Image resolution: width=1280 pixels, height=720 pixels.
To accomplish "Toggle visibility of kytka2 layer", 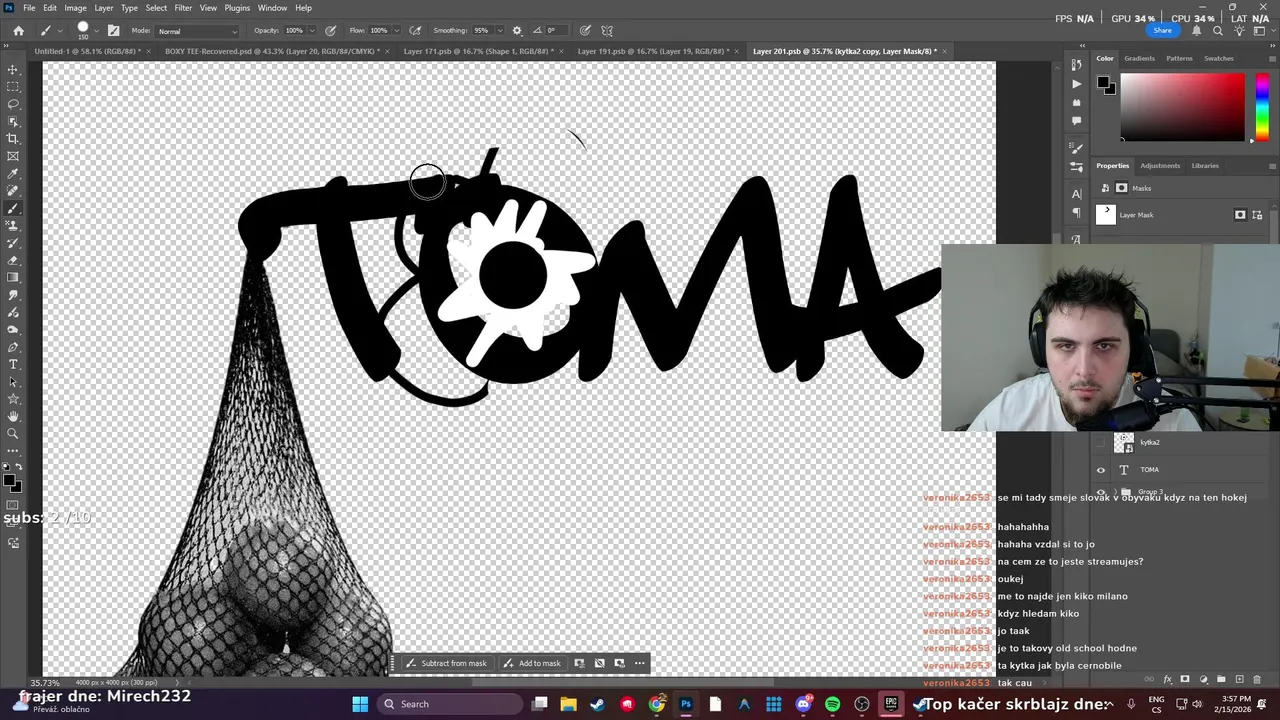I will (x=1101, y=443).
